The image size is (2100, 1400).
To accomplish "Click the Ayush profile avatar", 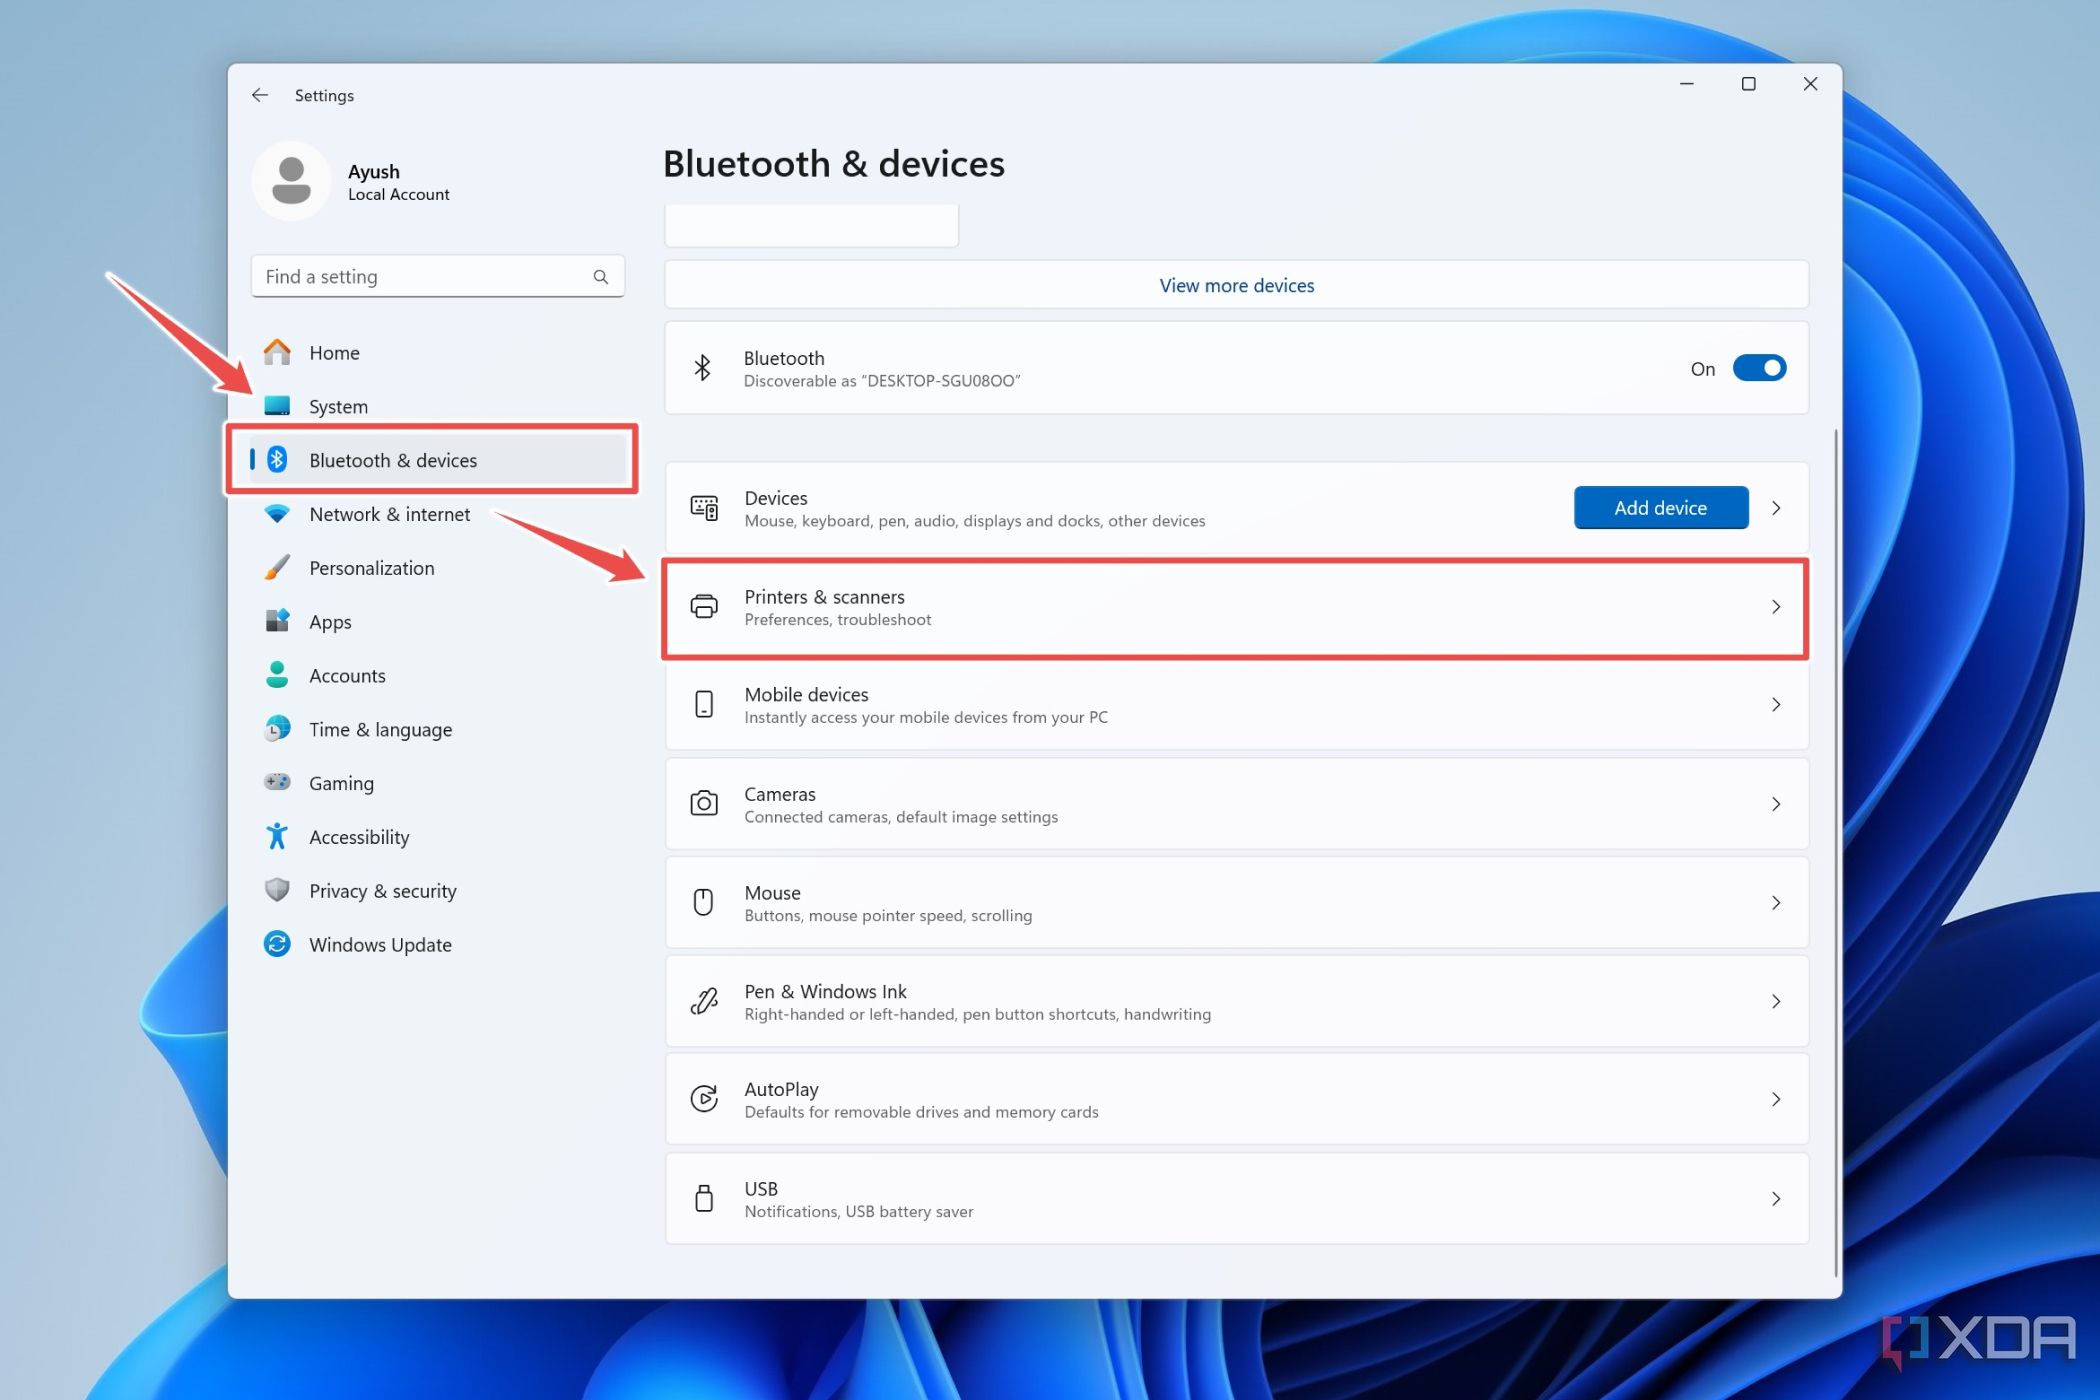I will [x=291, y=181].
